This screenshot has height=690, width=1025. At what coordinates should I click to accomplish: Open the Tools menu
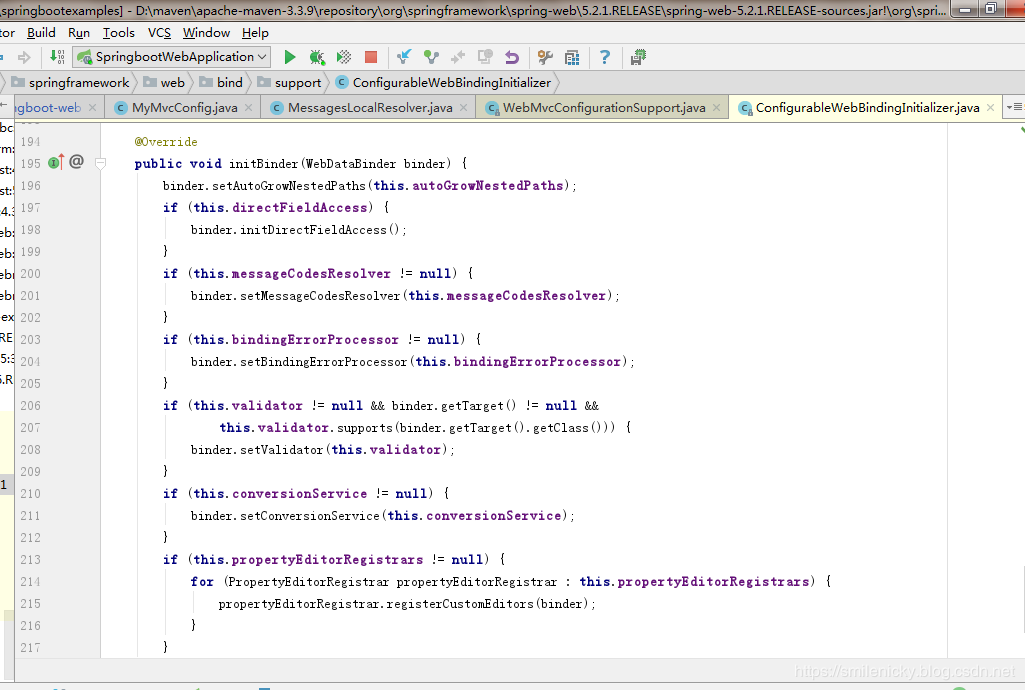pyautogui.click(x=118, y=33)
